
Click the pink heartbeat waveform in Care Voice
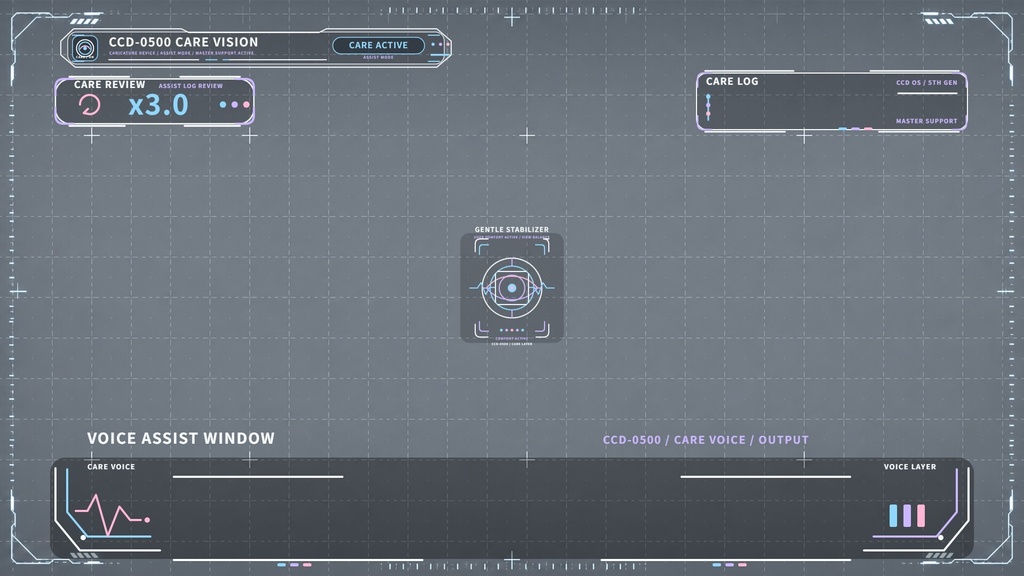[112, 515]
